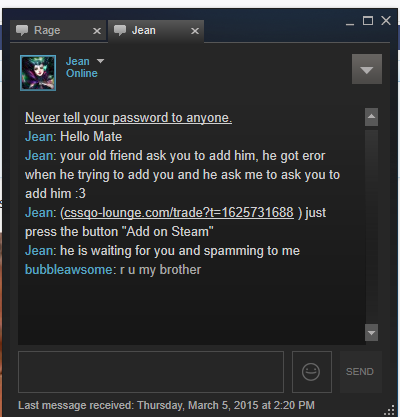Maximize the chat window

pos(368,21)
